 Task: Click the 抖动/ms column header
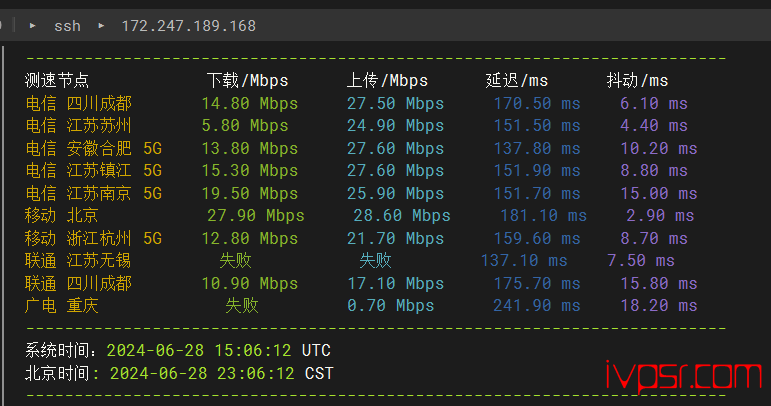(x=637, y=81)
